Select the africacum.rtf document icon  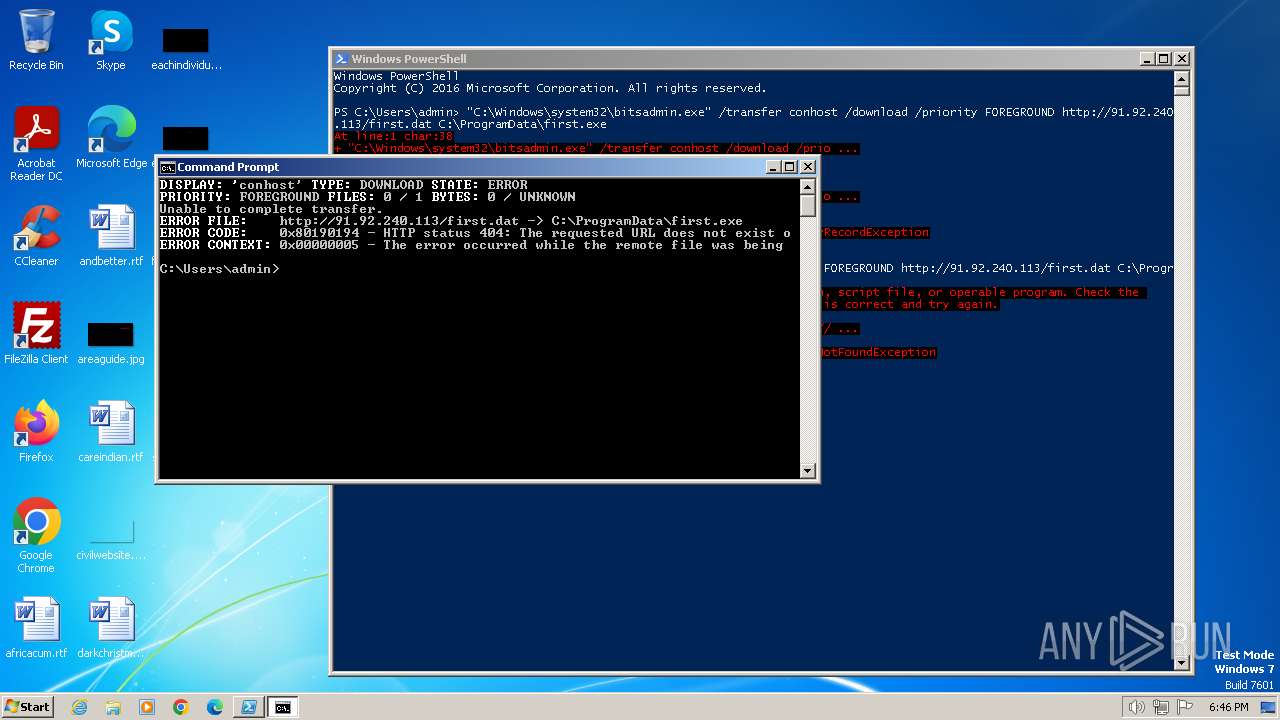coord(36,628)
